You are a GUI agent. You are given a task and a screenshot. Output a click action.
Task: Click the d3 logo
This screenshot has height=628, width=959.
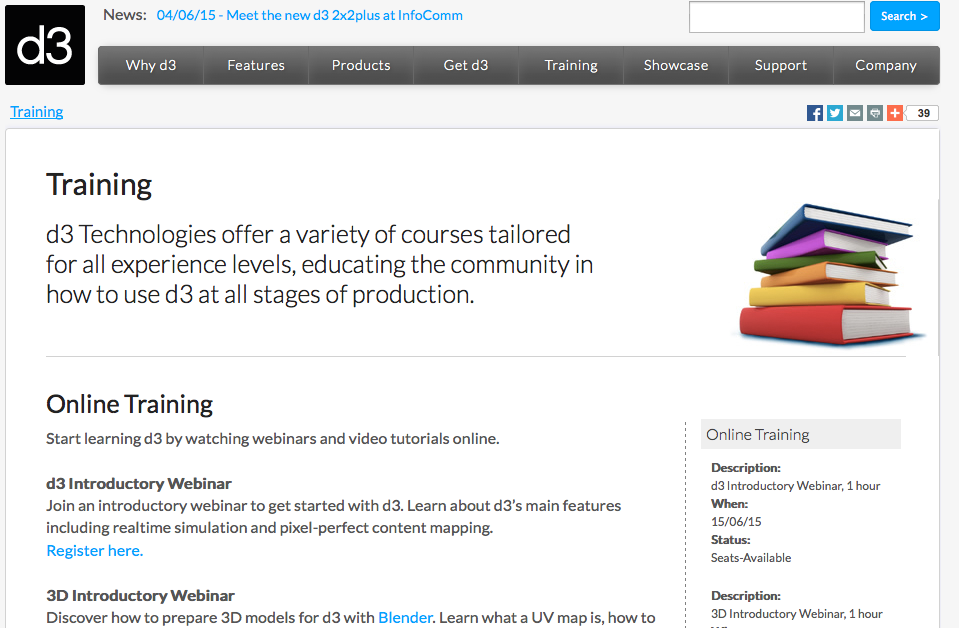tap(45, 45)
